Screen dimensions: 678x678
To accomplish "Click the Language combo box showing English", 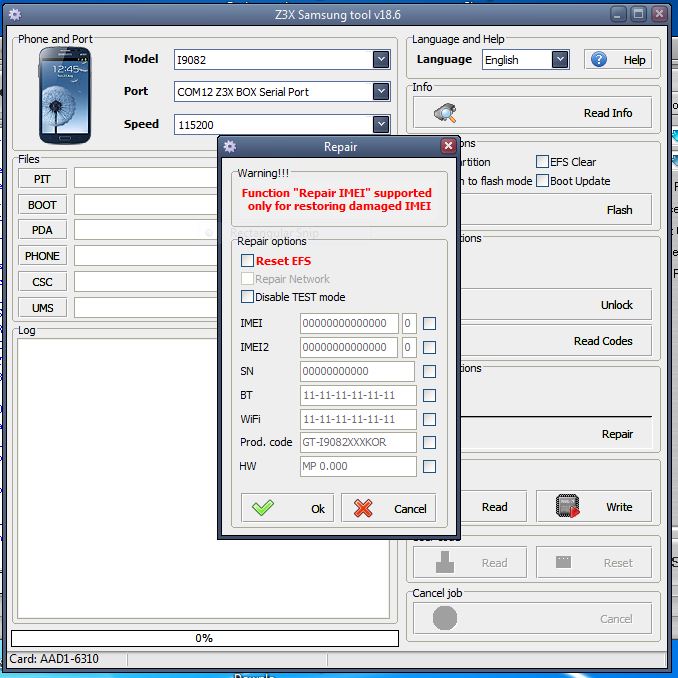I will (x=526, y=59).
